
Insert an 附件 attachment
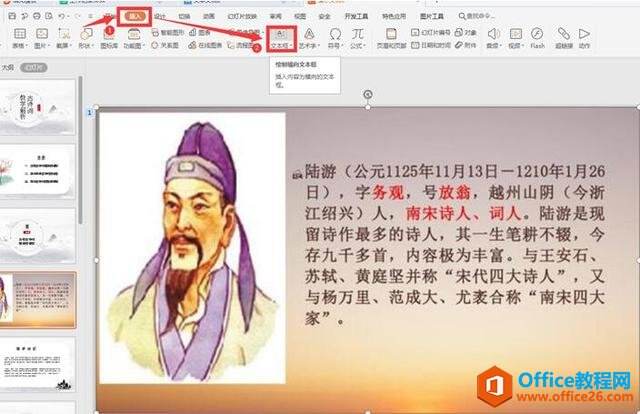click(x=466, y=45)
